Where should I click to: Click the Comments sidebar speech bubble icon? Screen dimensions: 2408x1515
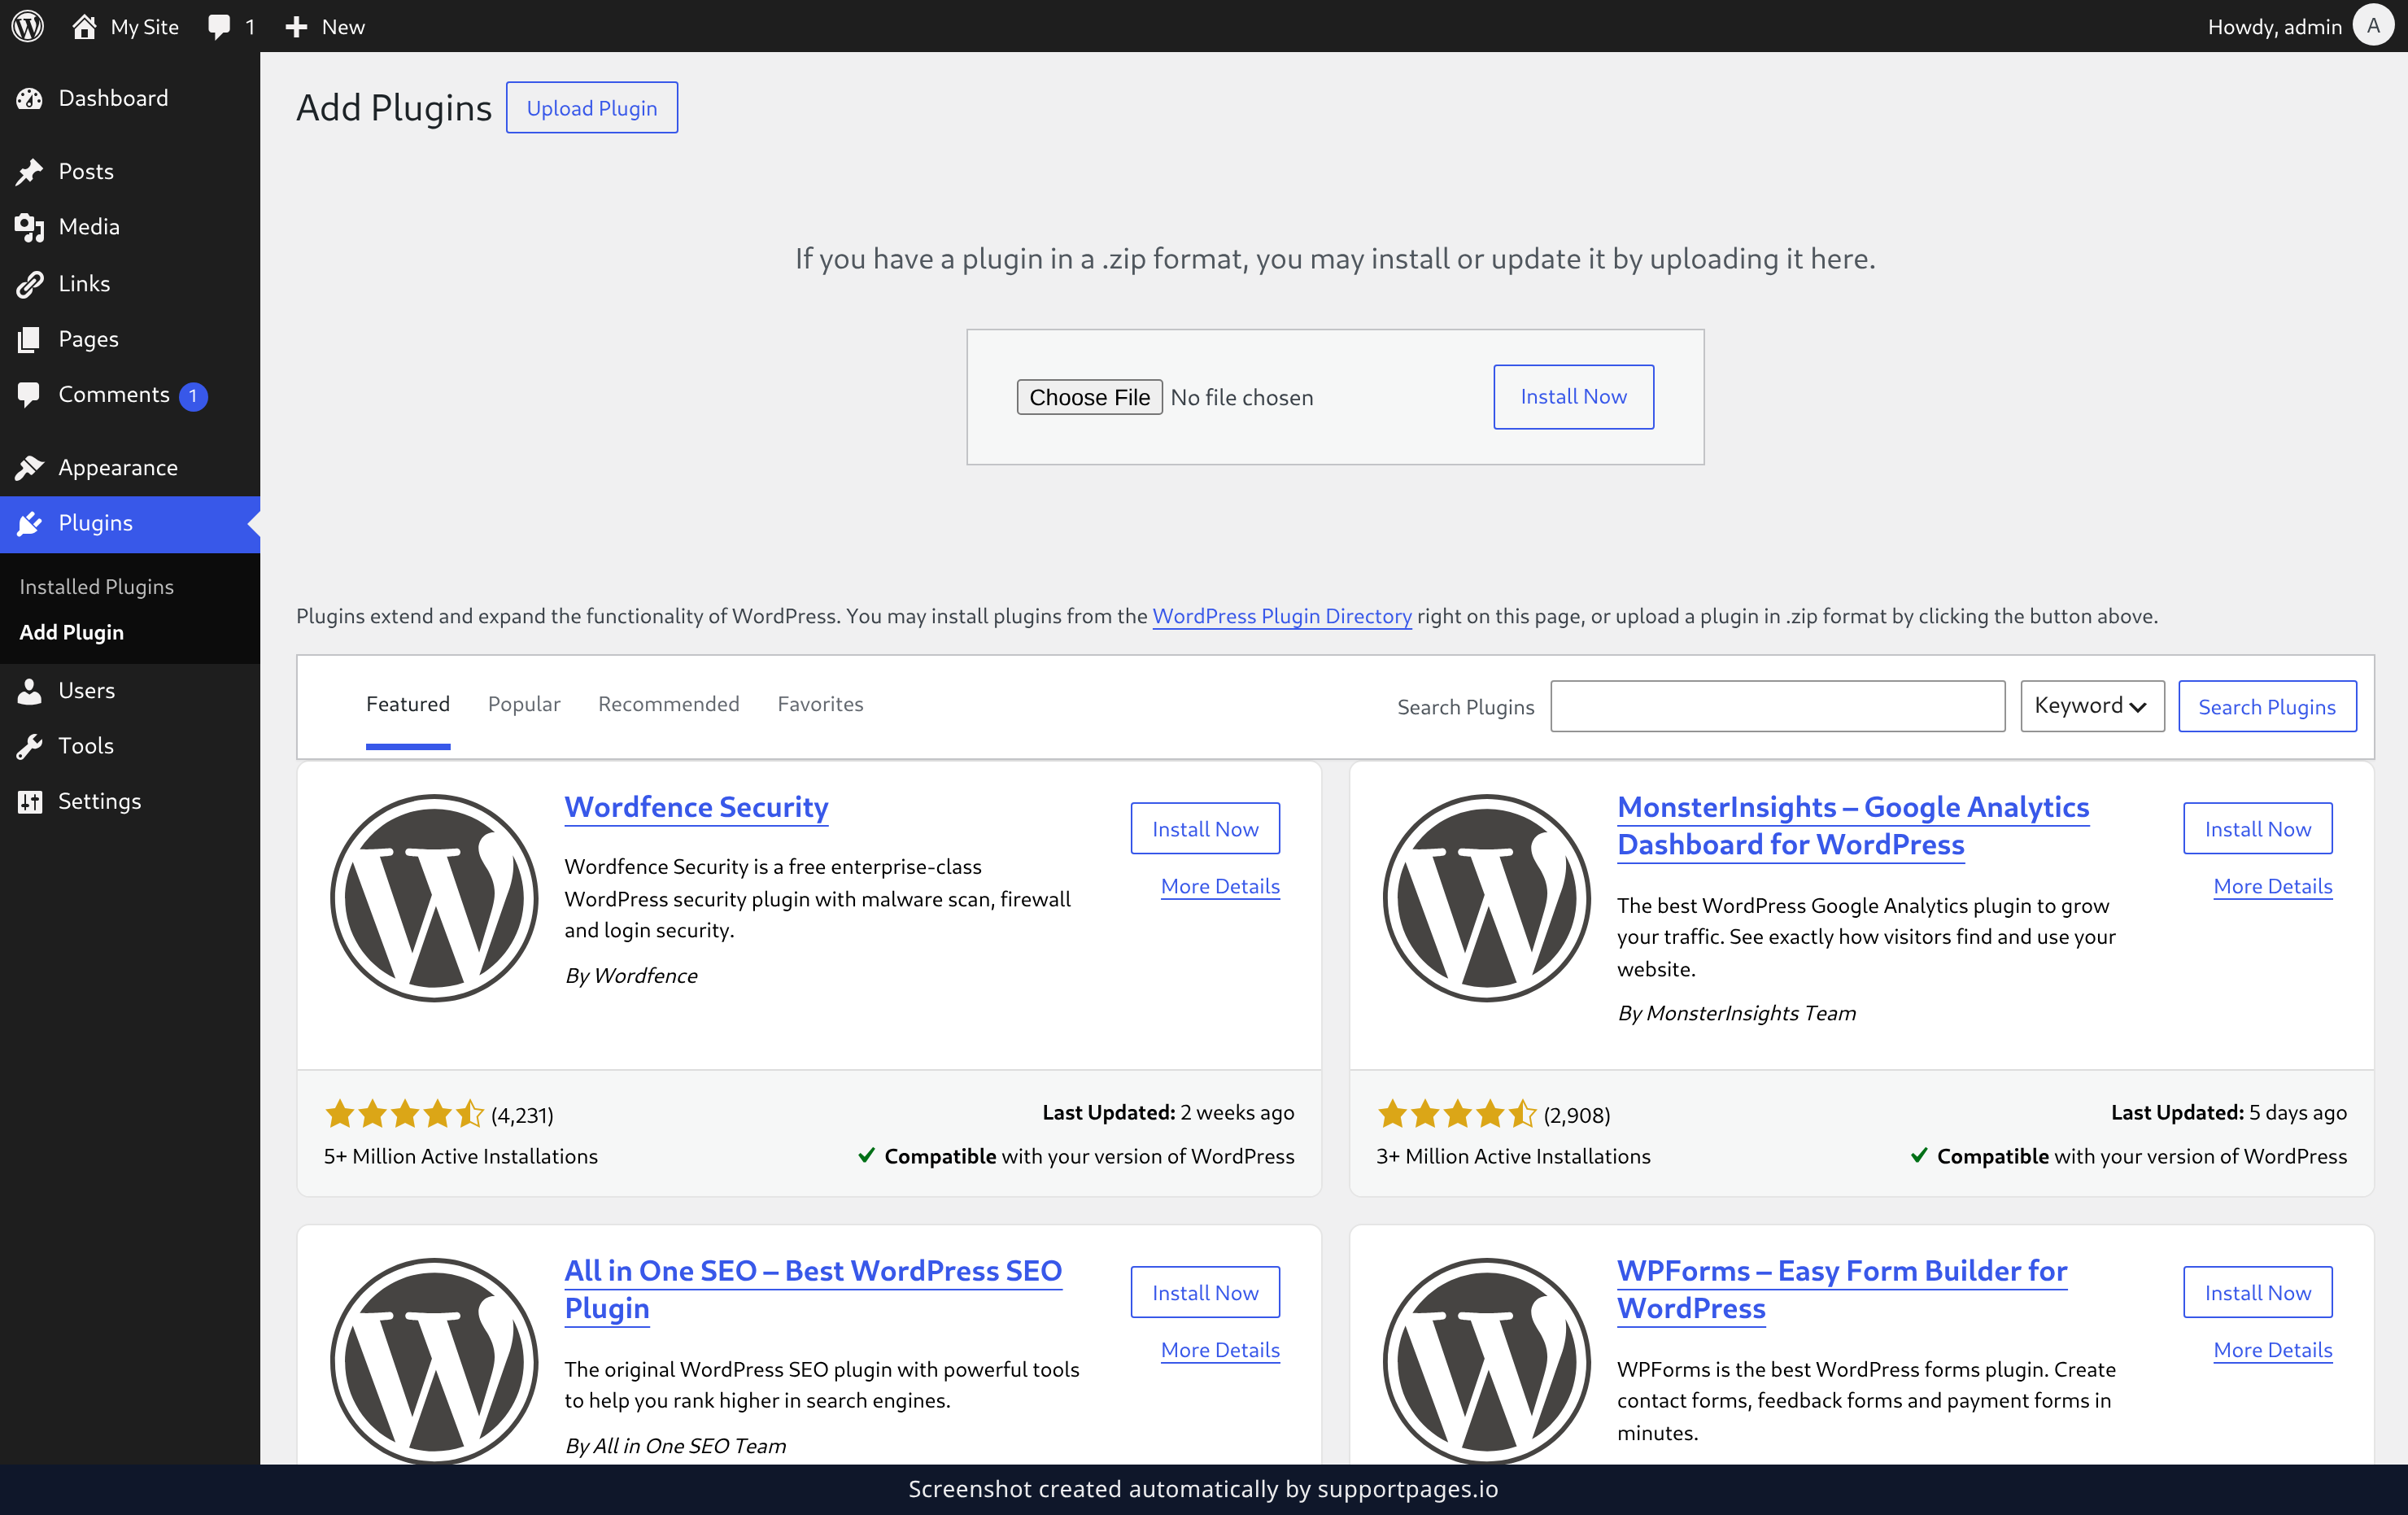point(30,395)
